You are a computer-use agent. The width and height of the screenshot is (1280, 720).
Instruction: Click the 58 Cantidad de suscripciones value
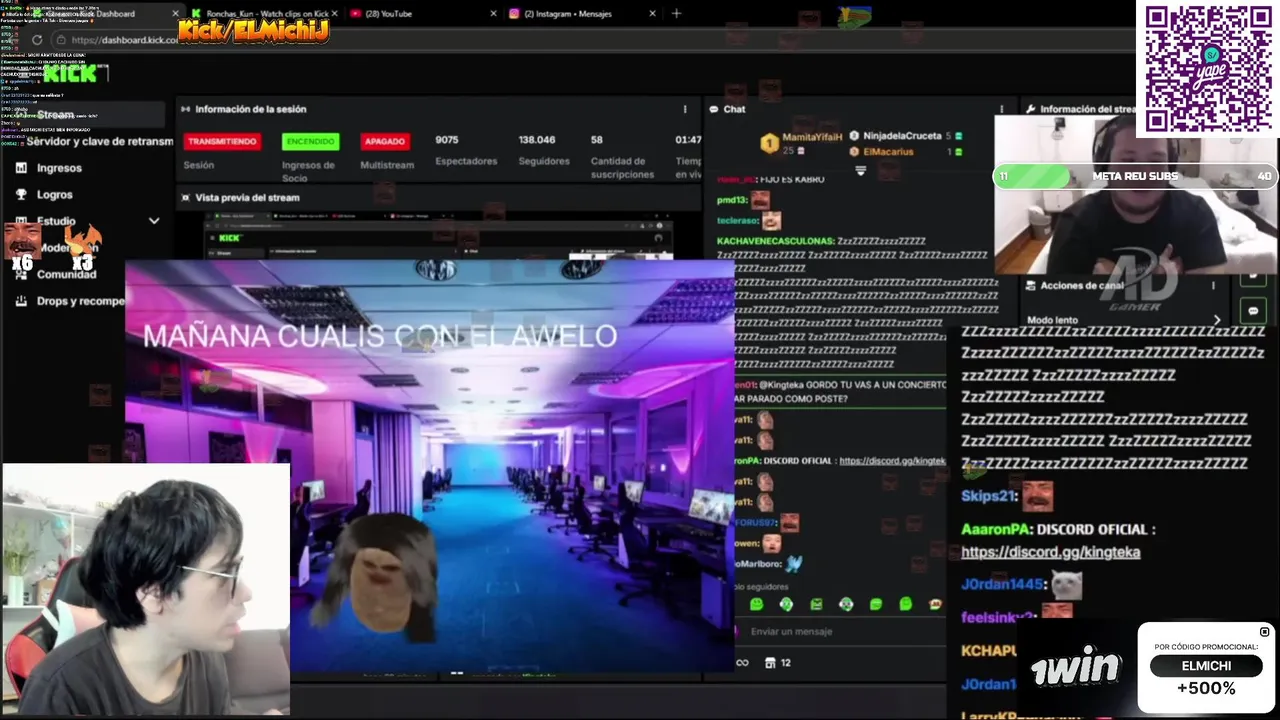(x=597, y=140)
